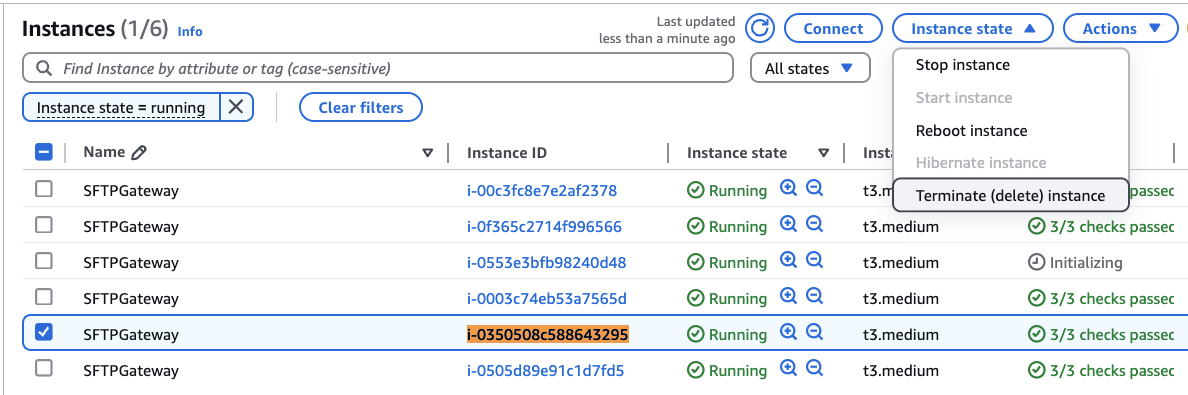
Task: Collapse the Instance state dropdown
Action: [973, 29]
